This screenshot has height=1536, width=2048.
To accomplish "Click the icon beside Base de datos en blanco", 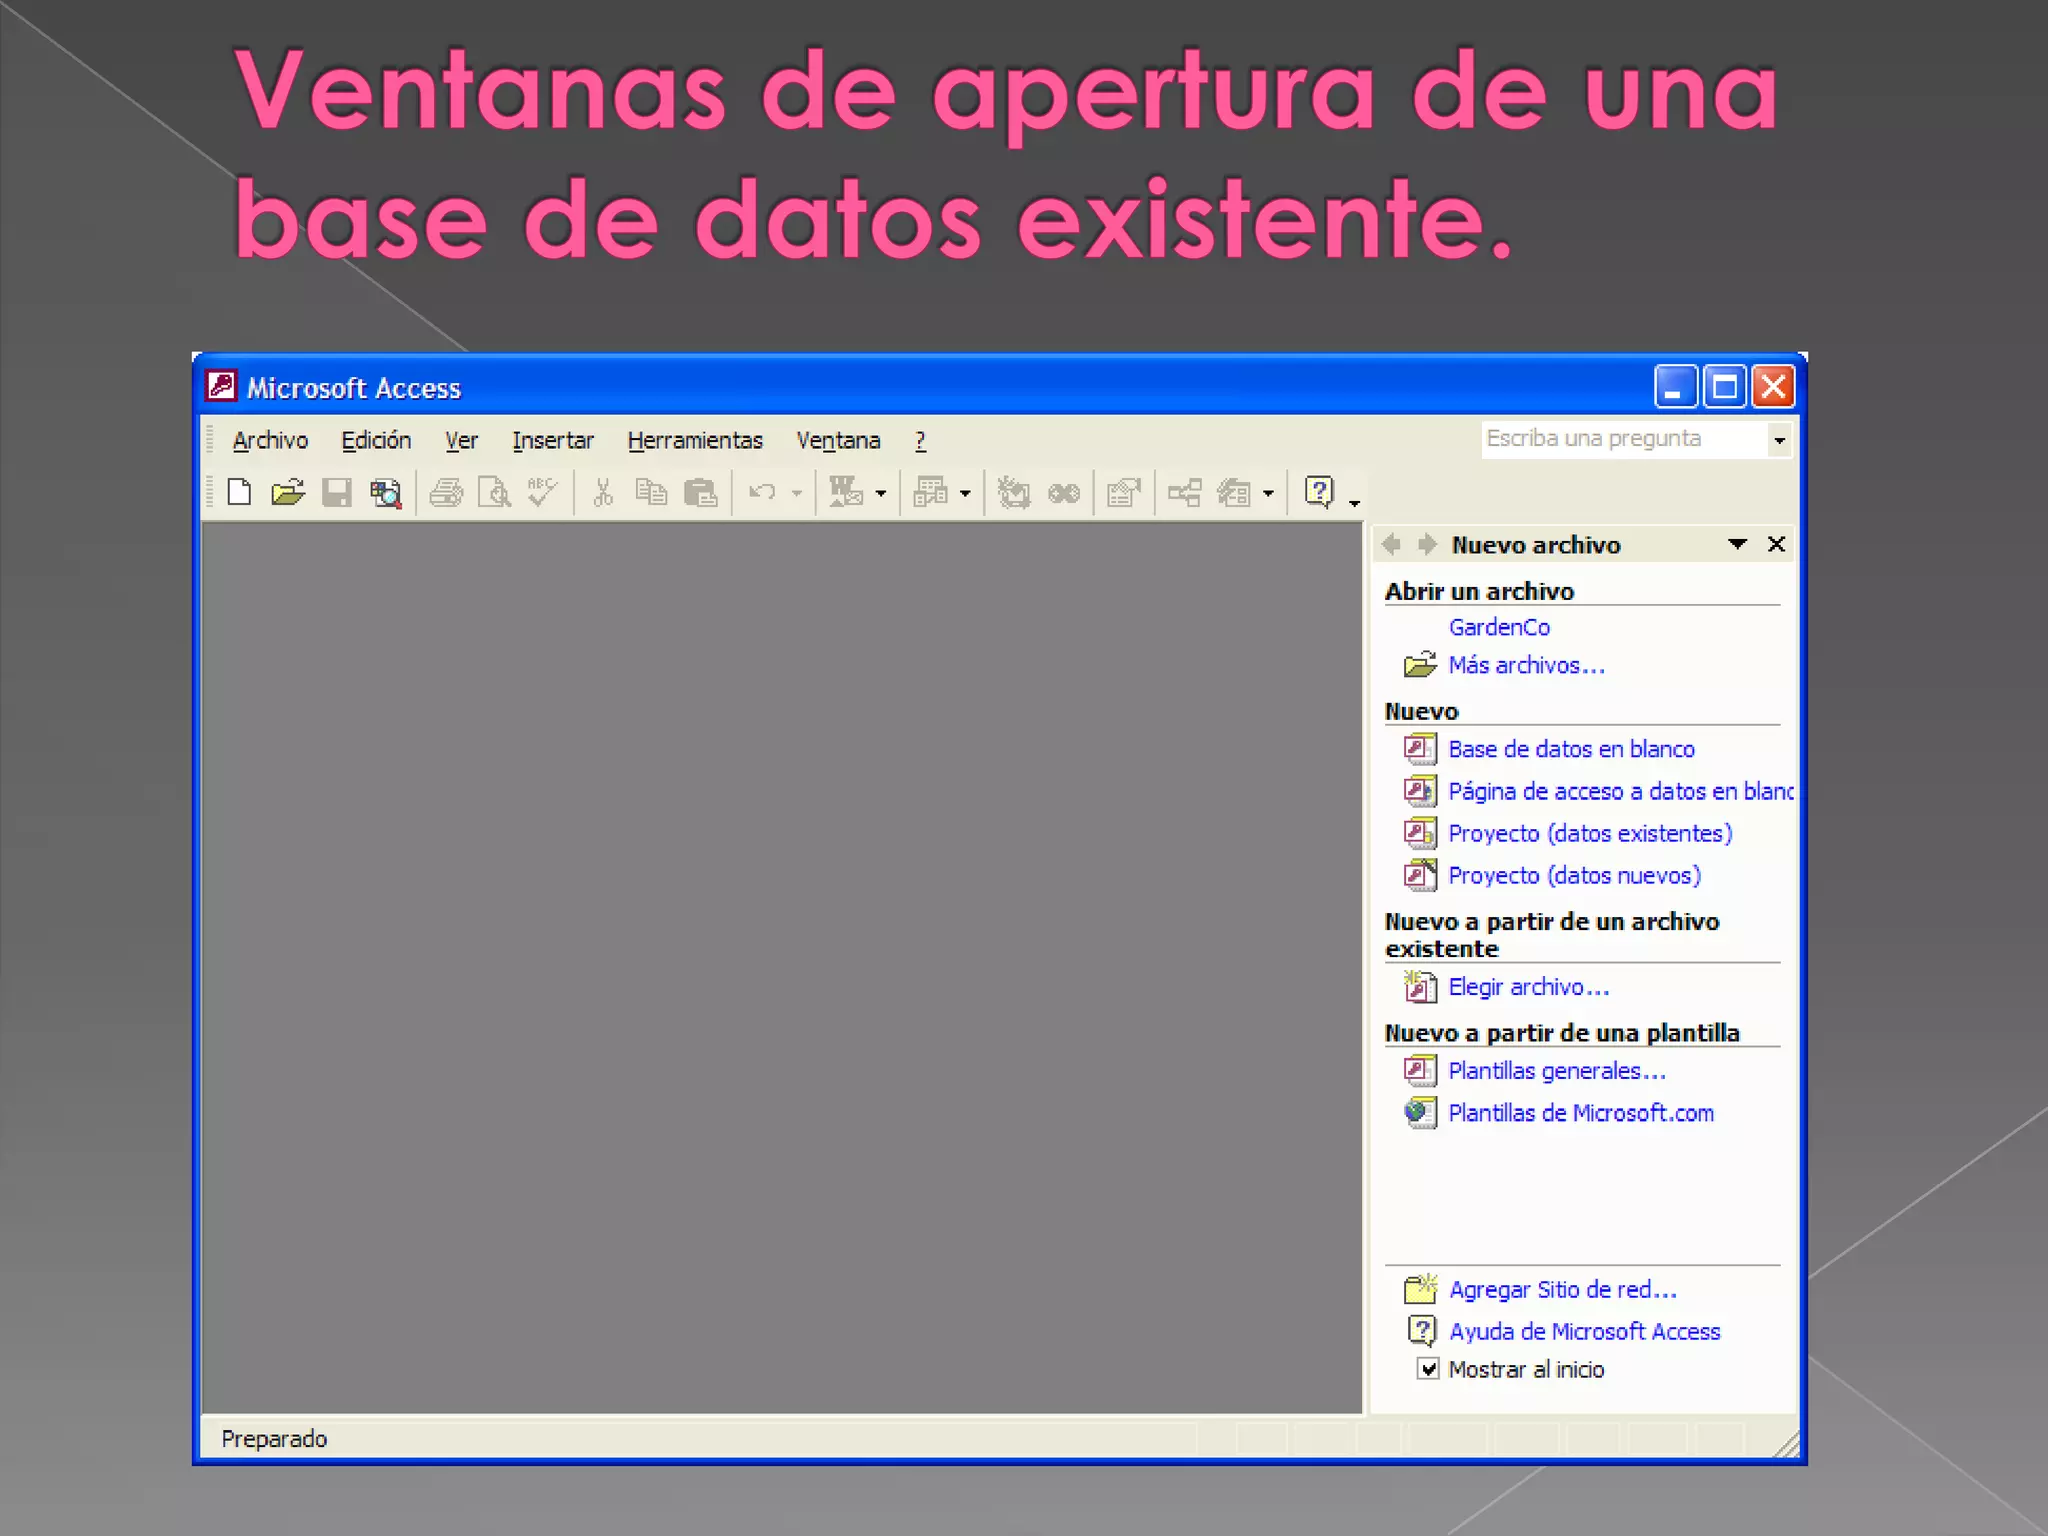I will pyautogui.click(x=1420, y=749).
